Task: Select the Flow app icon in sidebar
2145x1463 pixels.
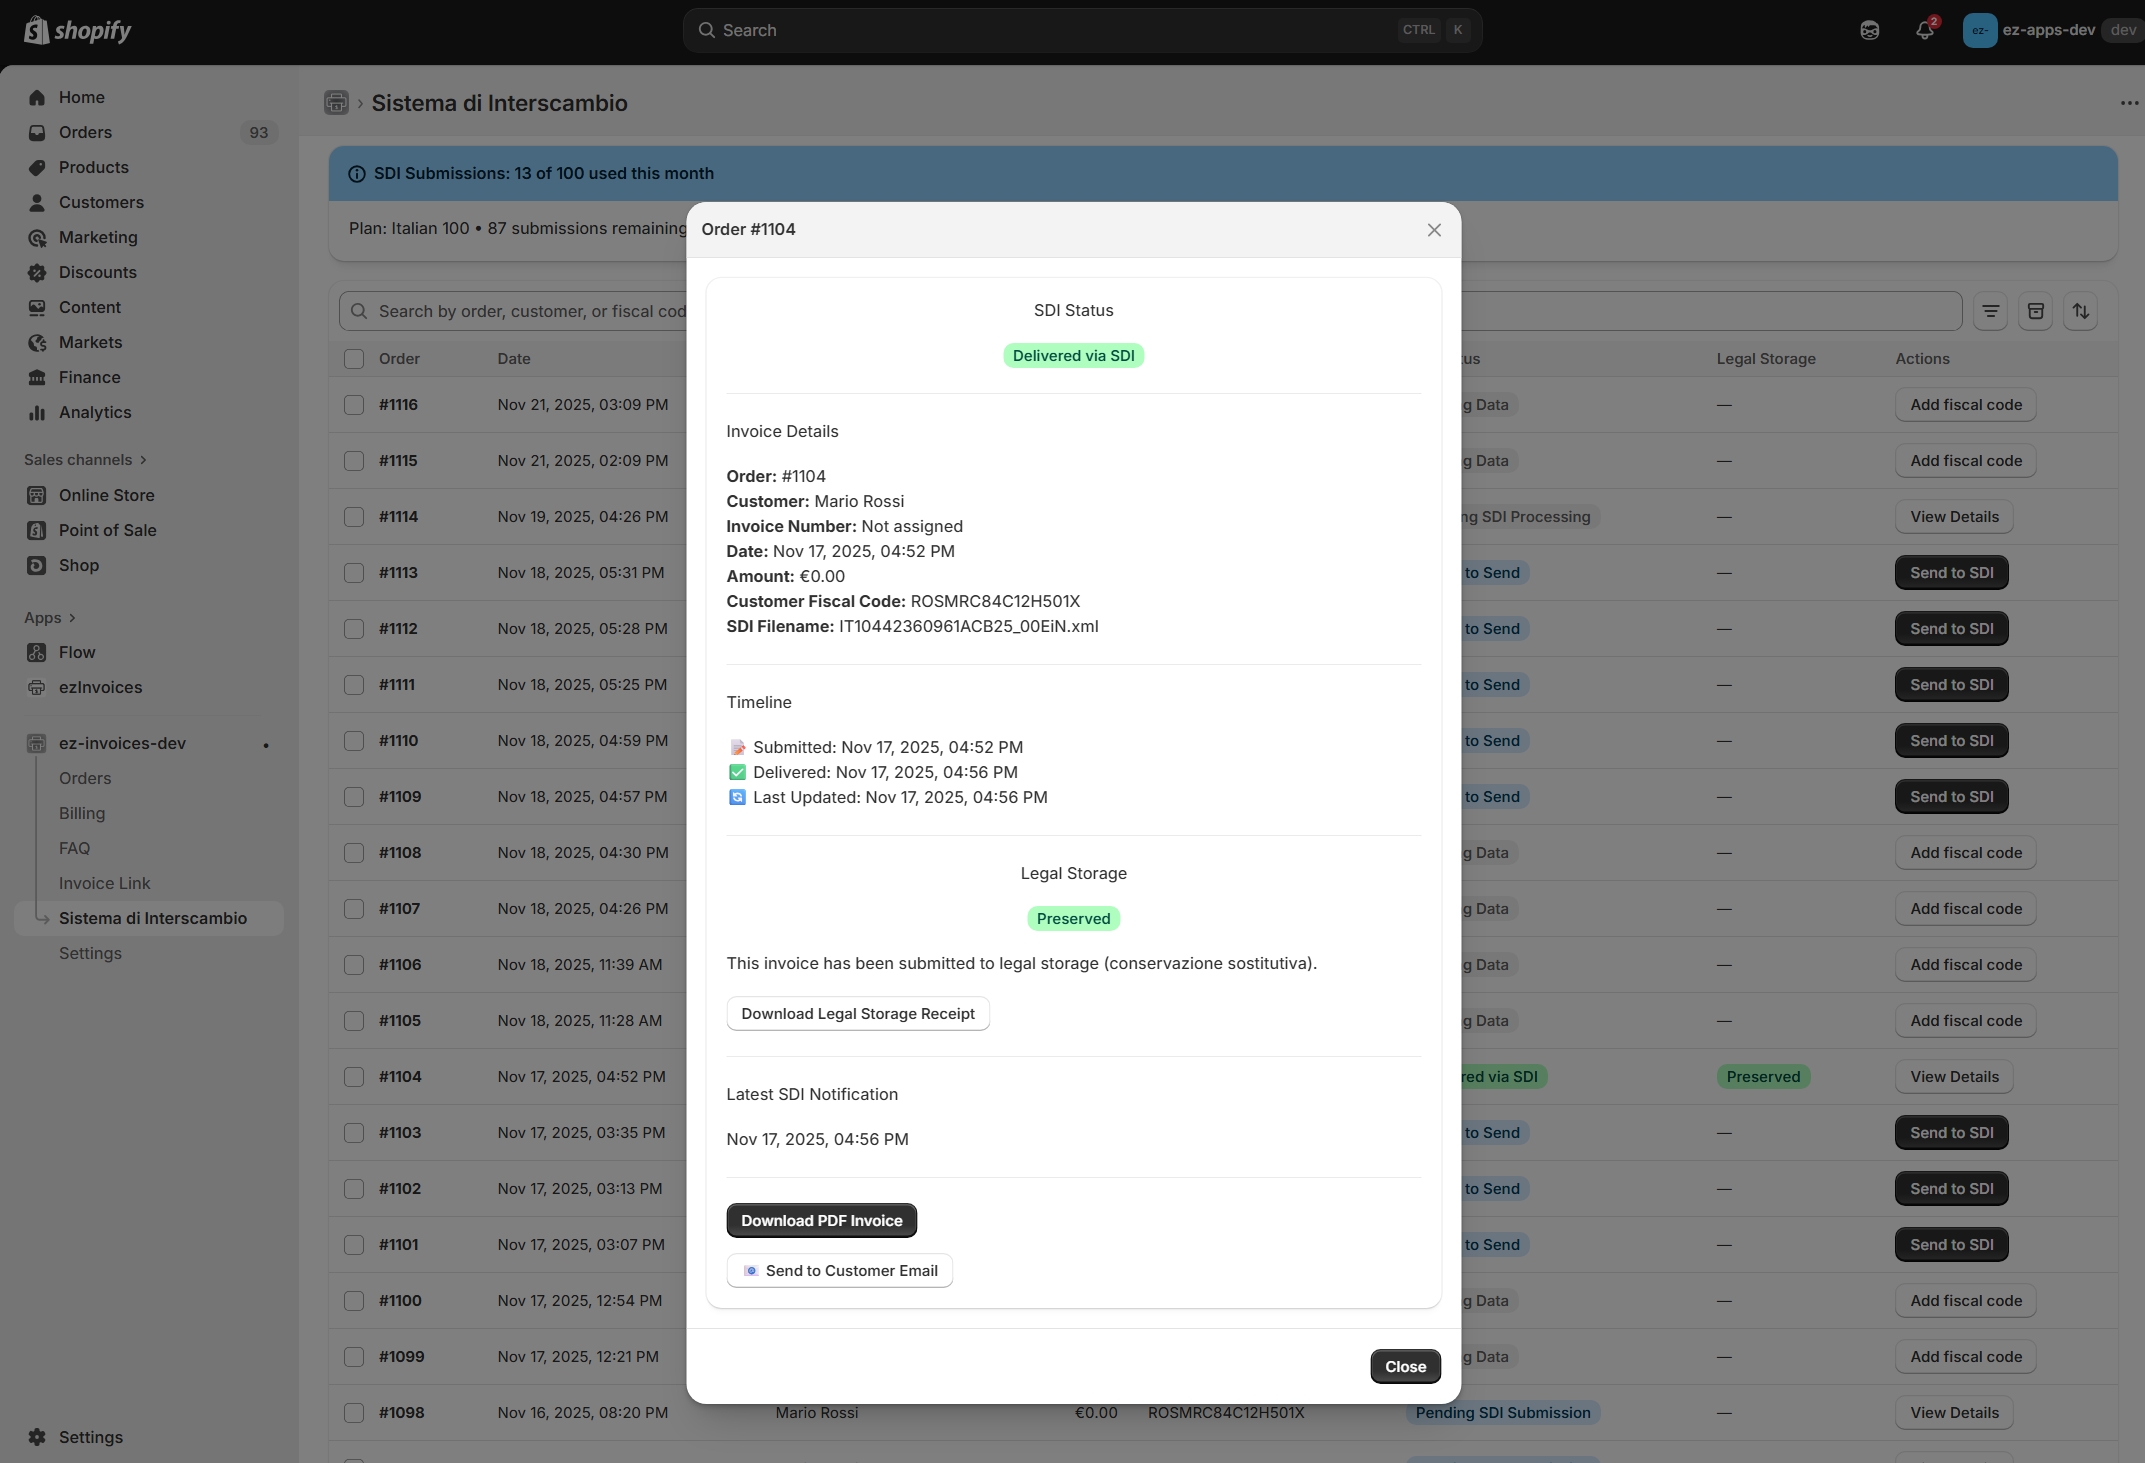Action: pyautogui.click(x=37, y=651)
